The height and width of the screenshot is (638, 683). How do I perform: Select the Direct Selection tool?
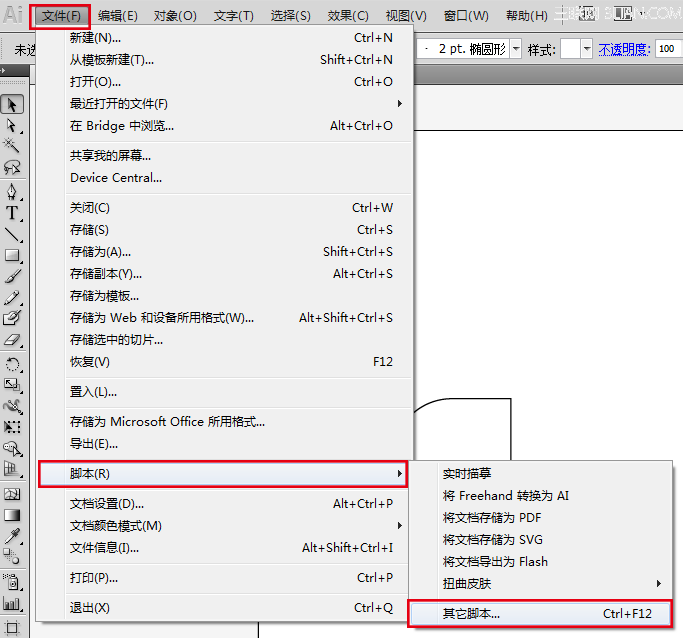12,126
